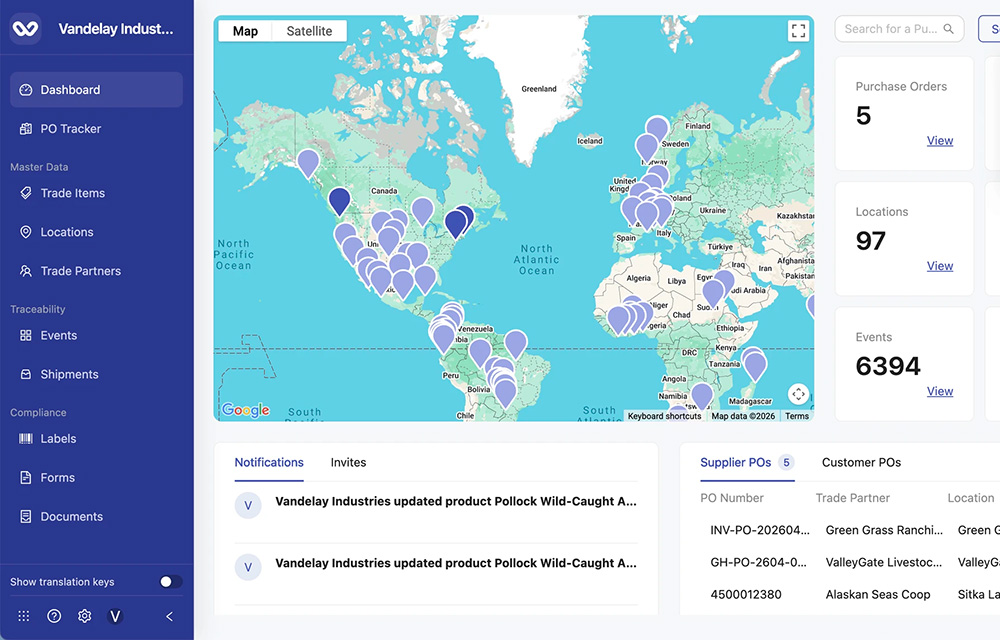The height and width of the screenshot is (640, 1000).
Task: Click the map pin near Madagascar
Action: 755,365
